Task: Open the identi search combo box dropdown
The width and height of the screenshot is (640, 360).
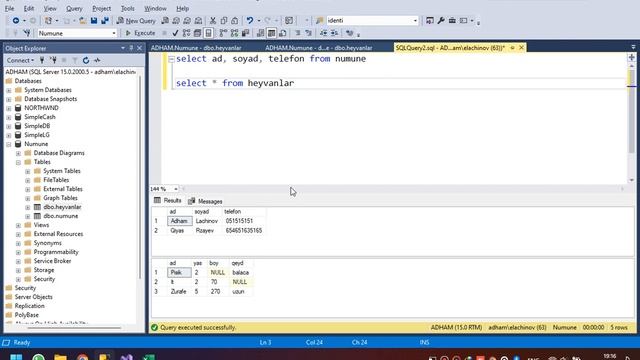Action: (x=415, y=20)
